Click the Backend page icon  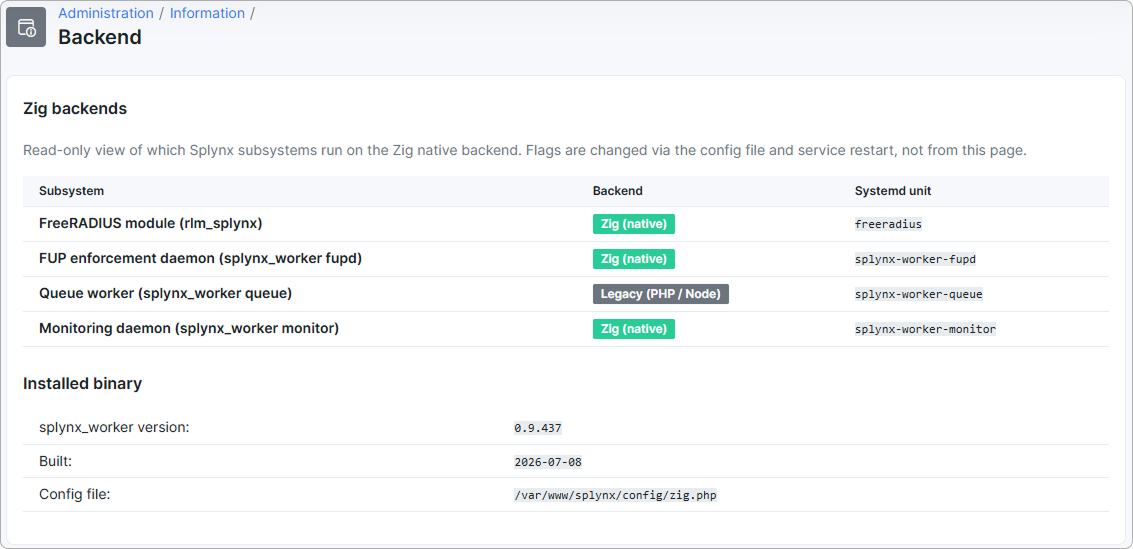[x=26, y=27]
